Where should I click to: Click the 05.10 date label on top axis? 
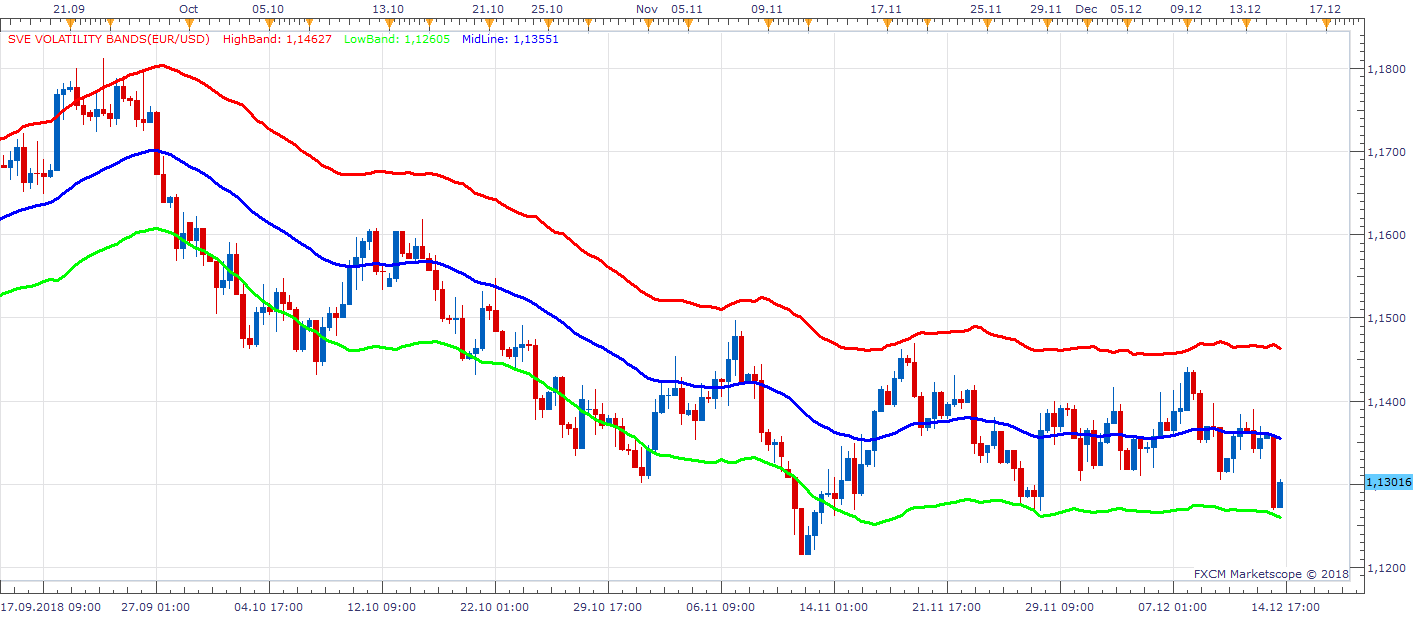tap(268, 8)
